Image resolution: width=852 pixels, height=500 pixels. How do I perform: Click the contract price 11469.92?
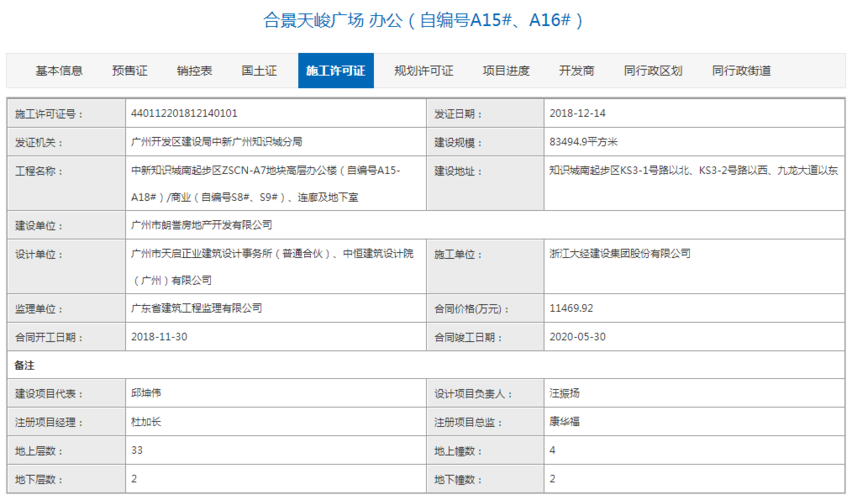572,309
